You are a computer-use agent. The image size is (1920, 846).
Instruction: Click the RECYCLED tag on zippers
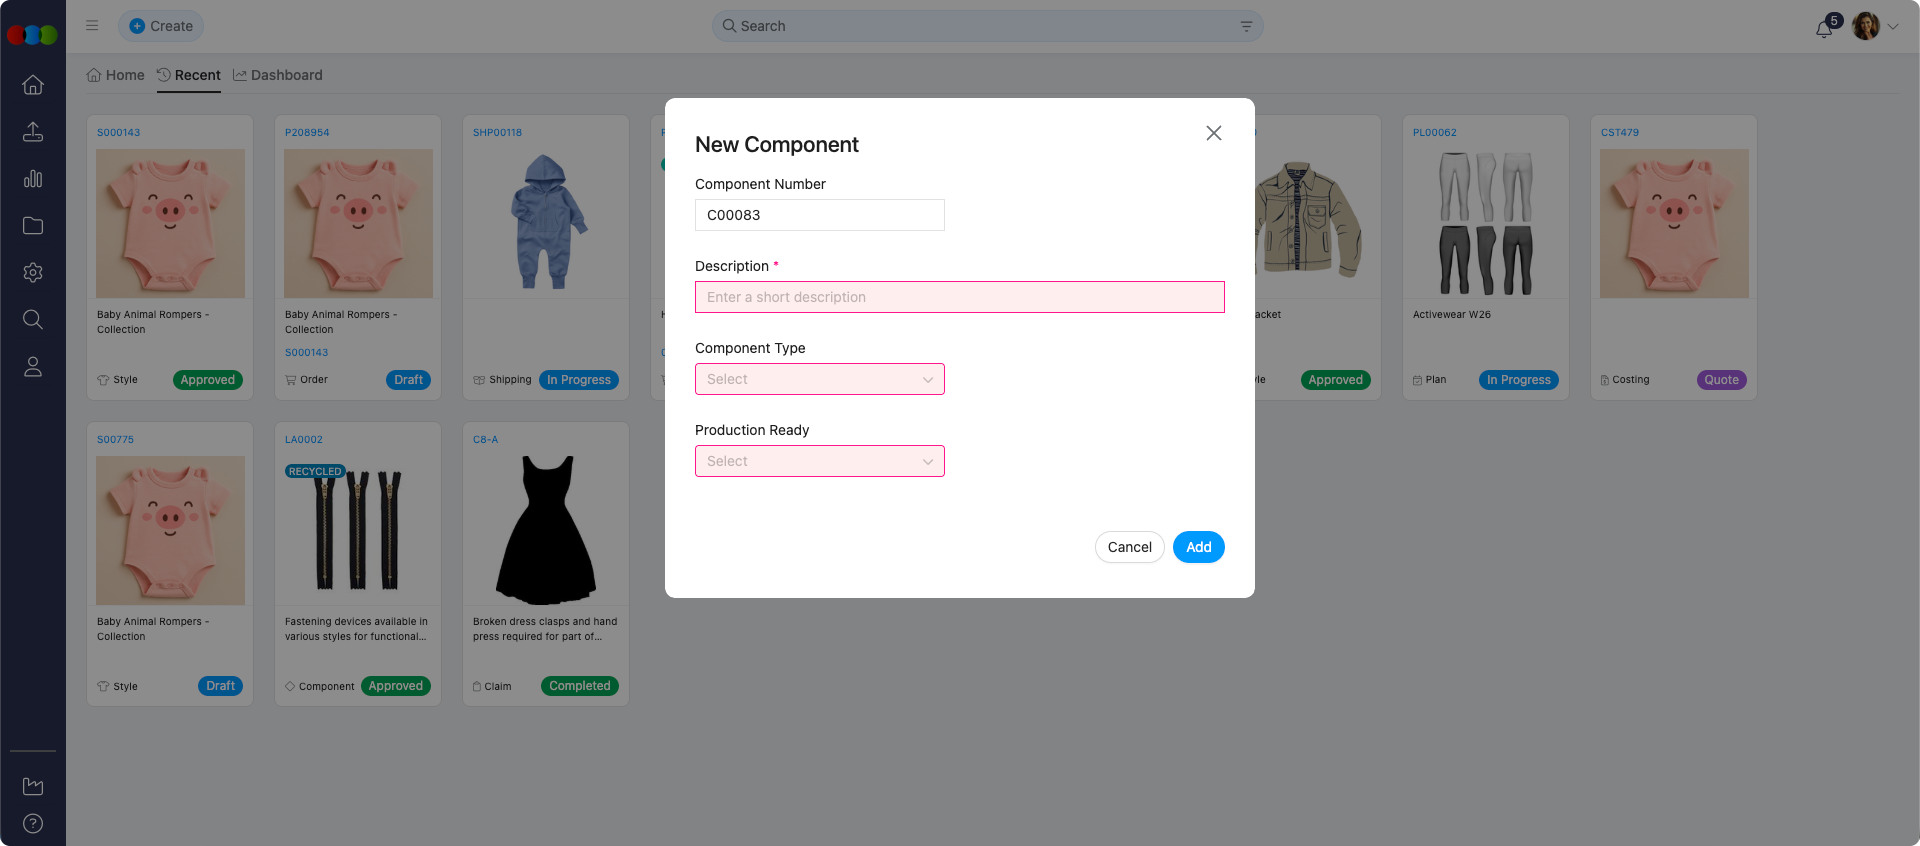click(x=315, y=471)
